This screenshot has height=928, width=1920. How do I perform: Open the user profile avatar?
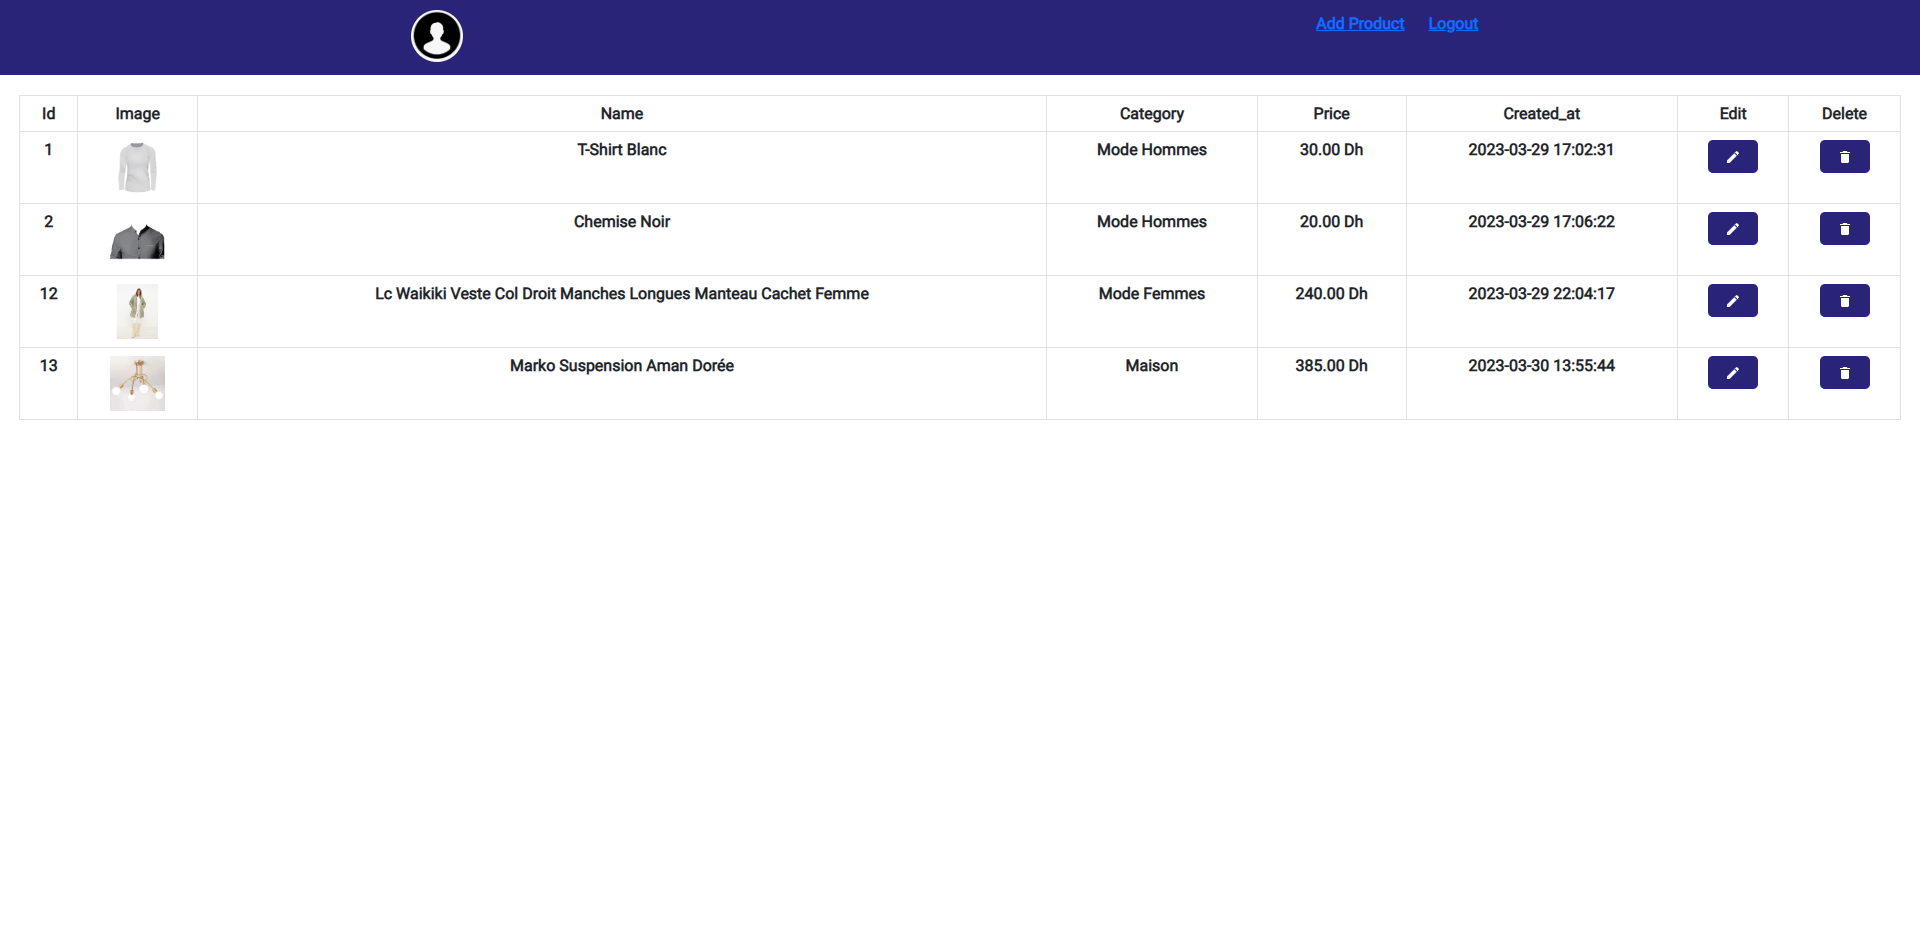point(436,35)
